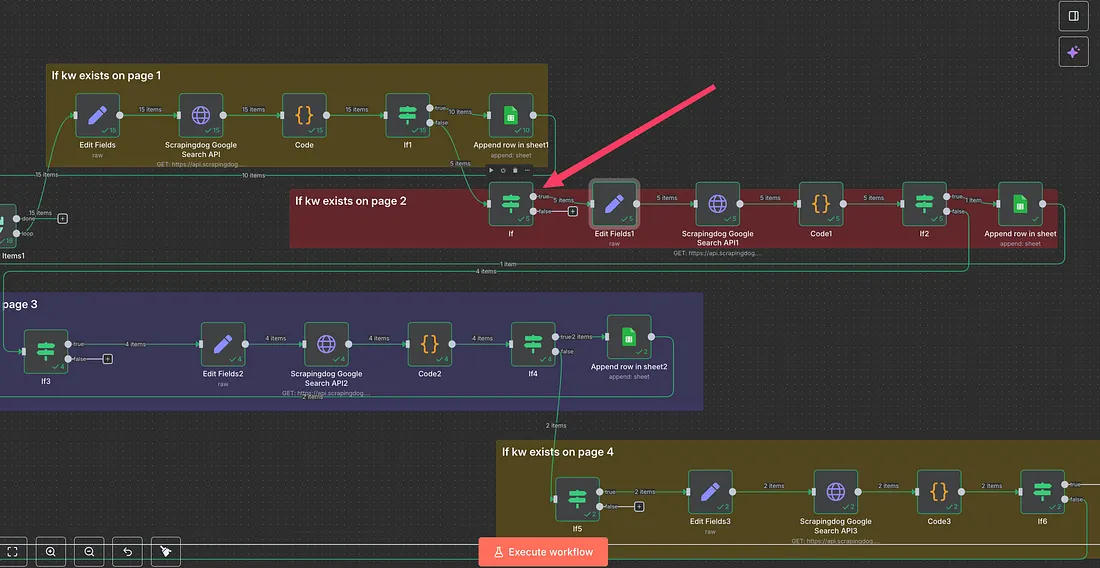Select the Append row in sheet1 node
This screenshot has height=568, width=1100.
[511, 116]
